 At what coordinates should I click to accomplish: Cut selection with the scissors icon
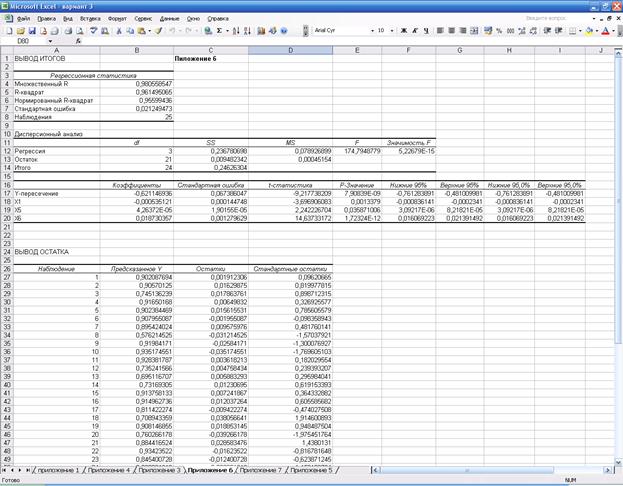coord(118,31)
